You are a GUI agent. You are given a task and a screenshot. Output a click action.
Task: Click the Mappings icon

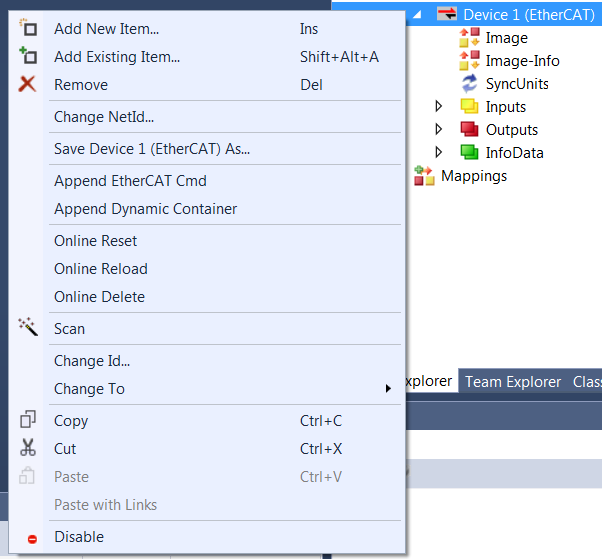(x=424, y=176)
